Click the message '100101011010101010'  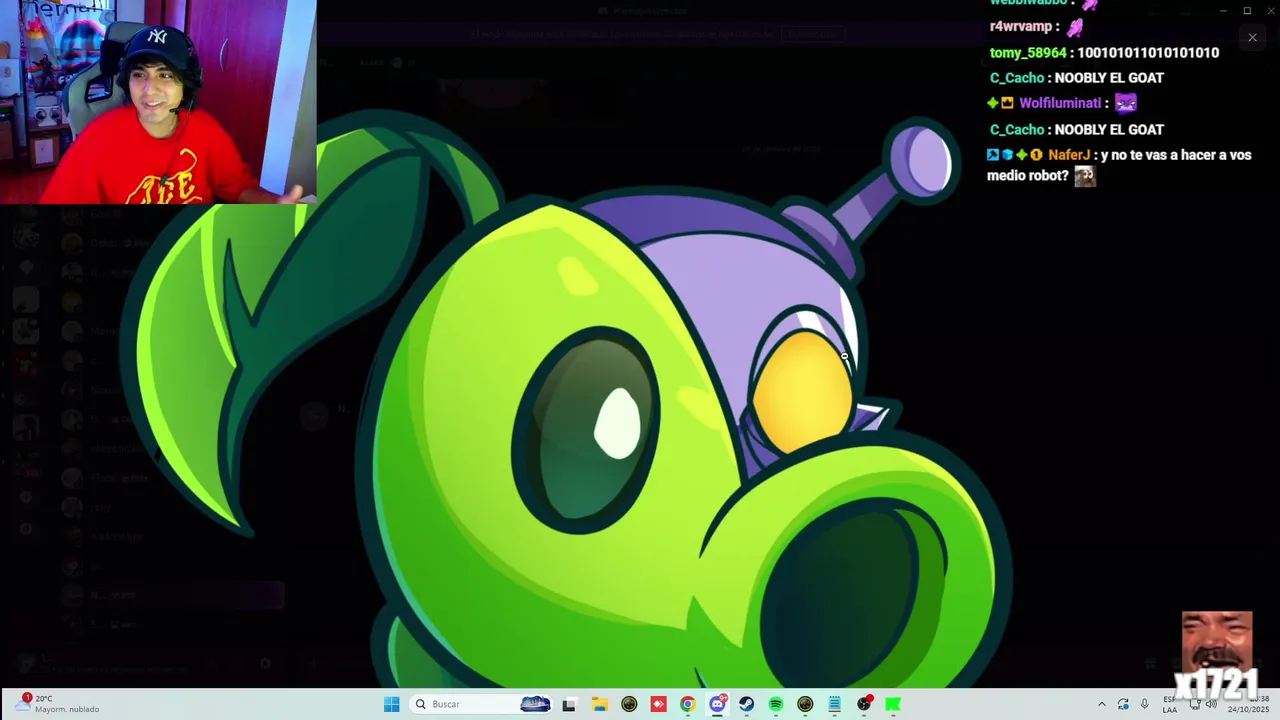point(1148,52)
